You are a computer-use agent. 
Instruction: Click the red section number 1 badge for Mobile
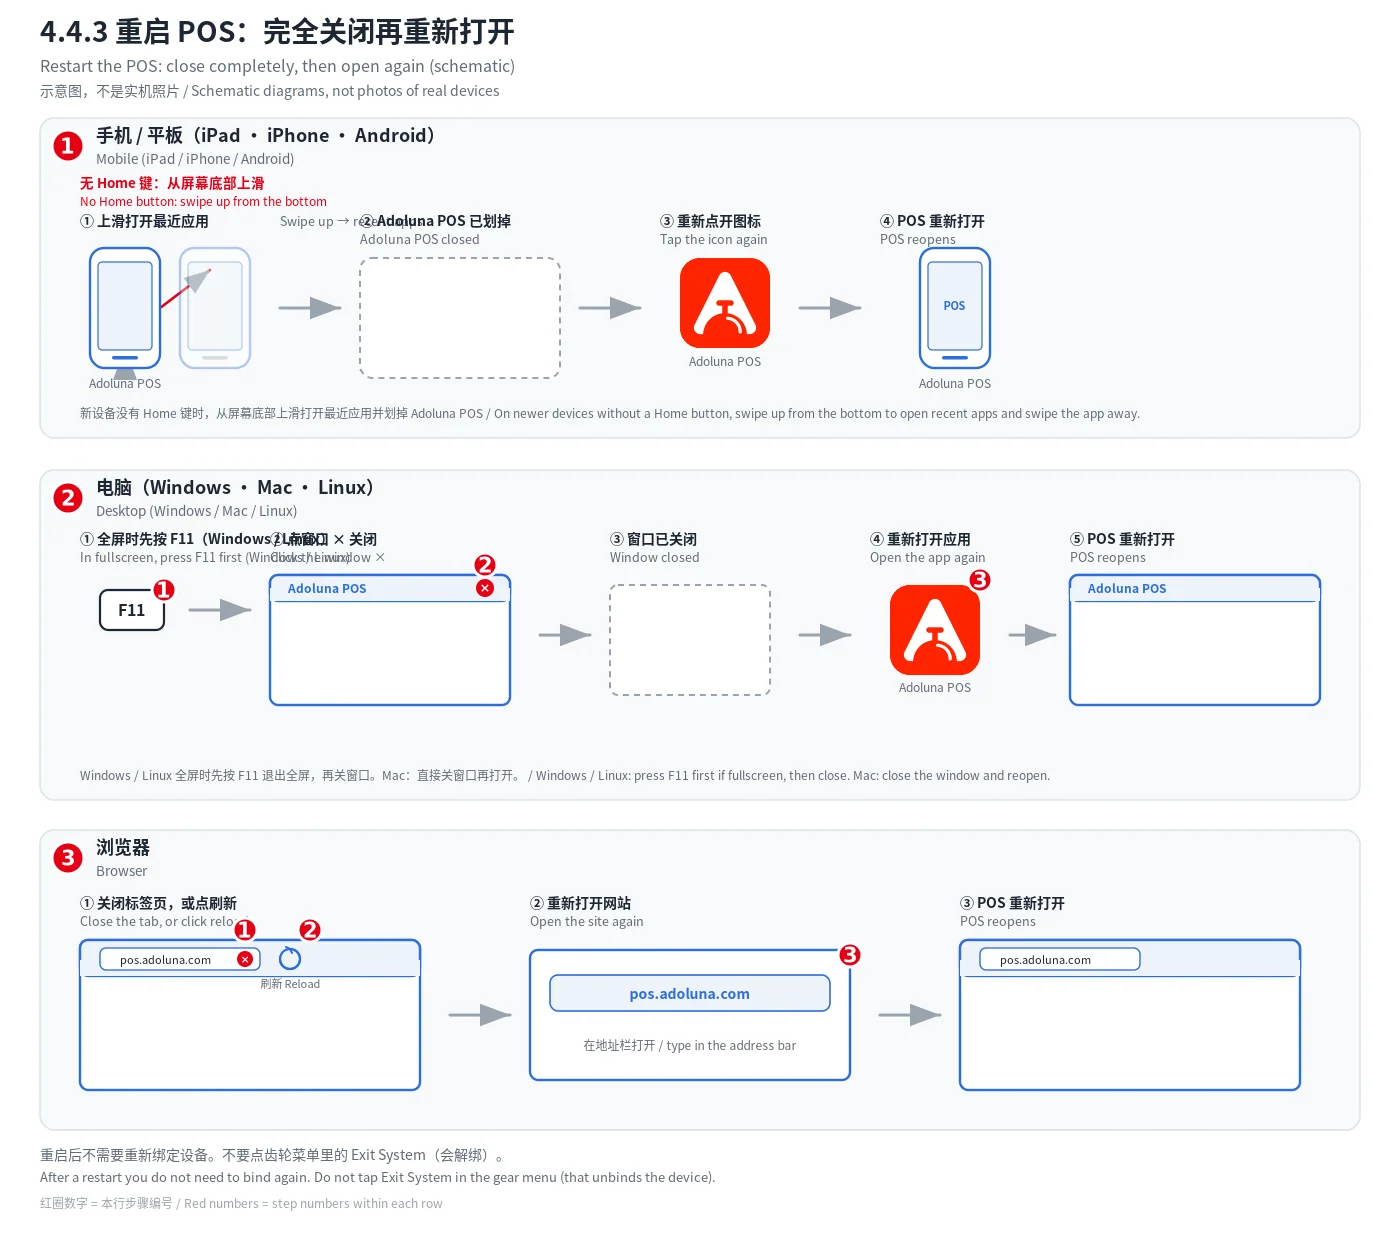[x=68, y=146]
